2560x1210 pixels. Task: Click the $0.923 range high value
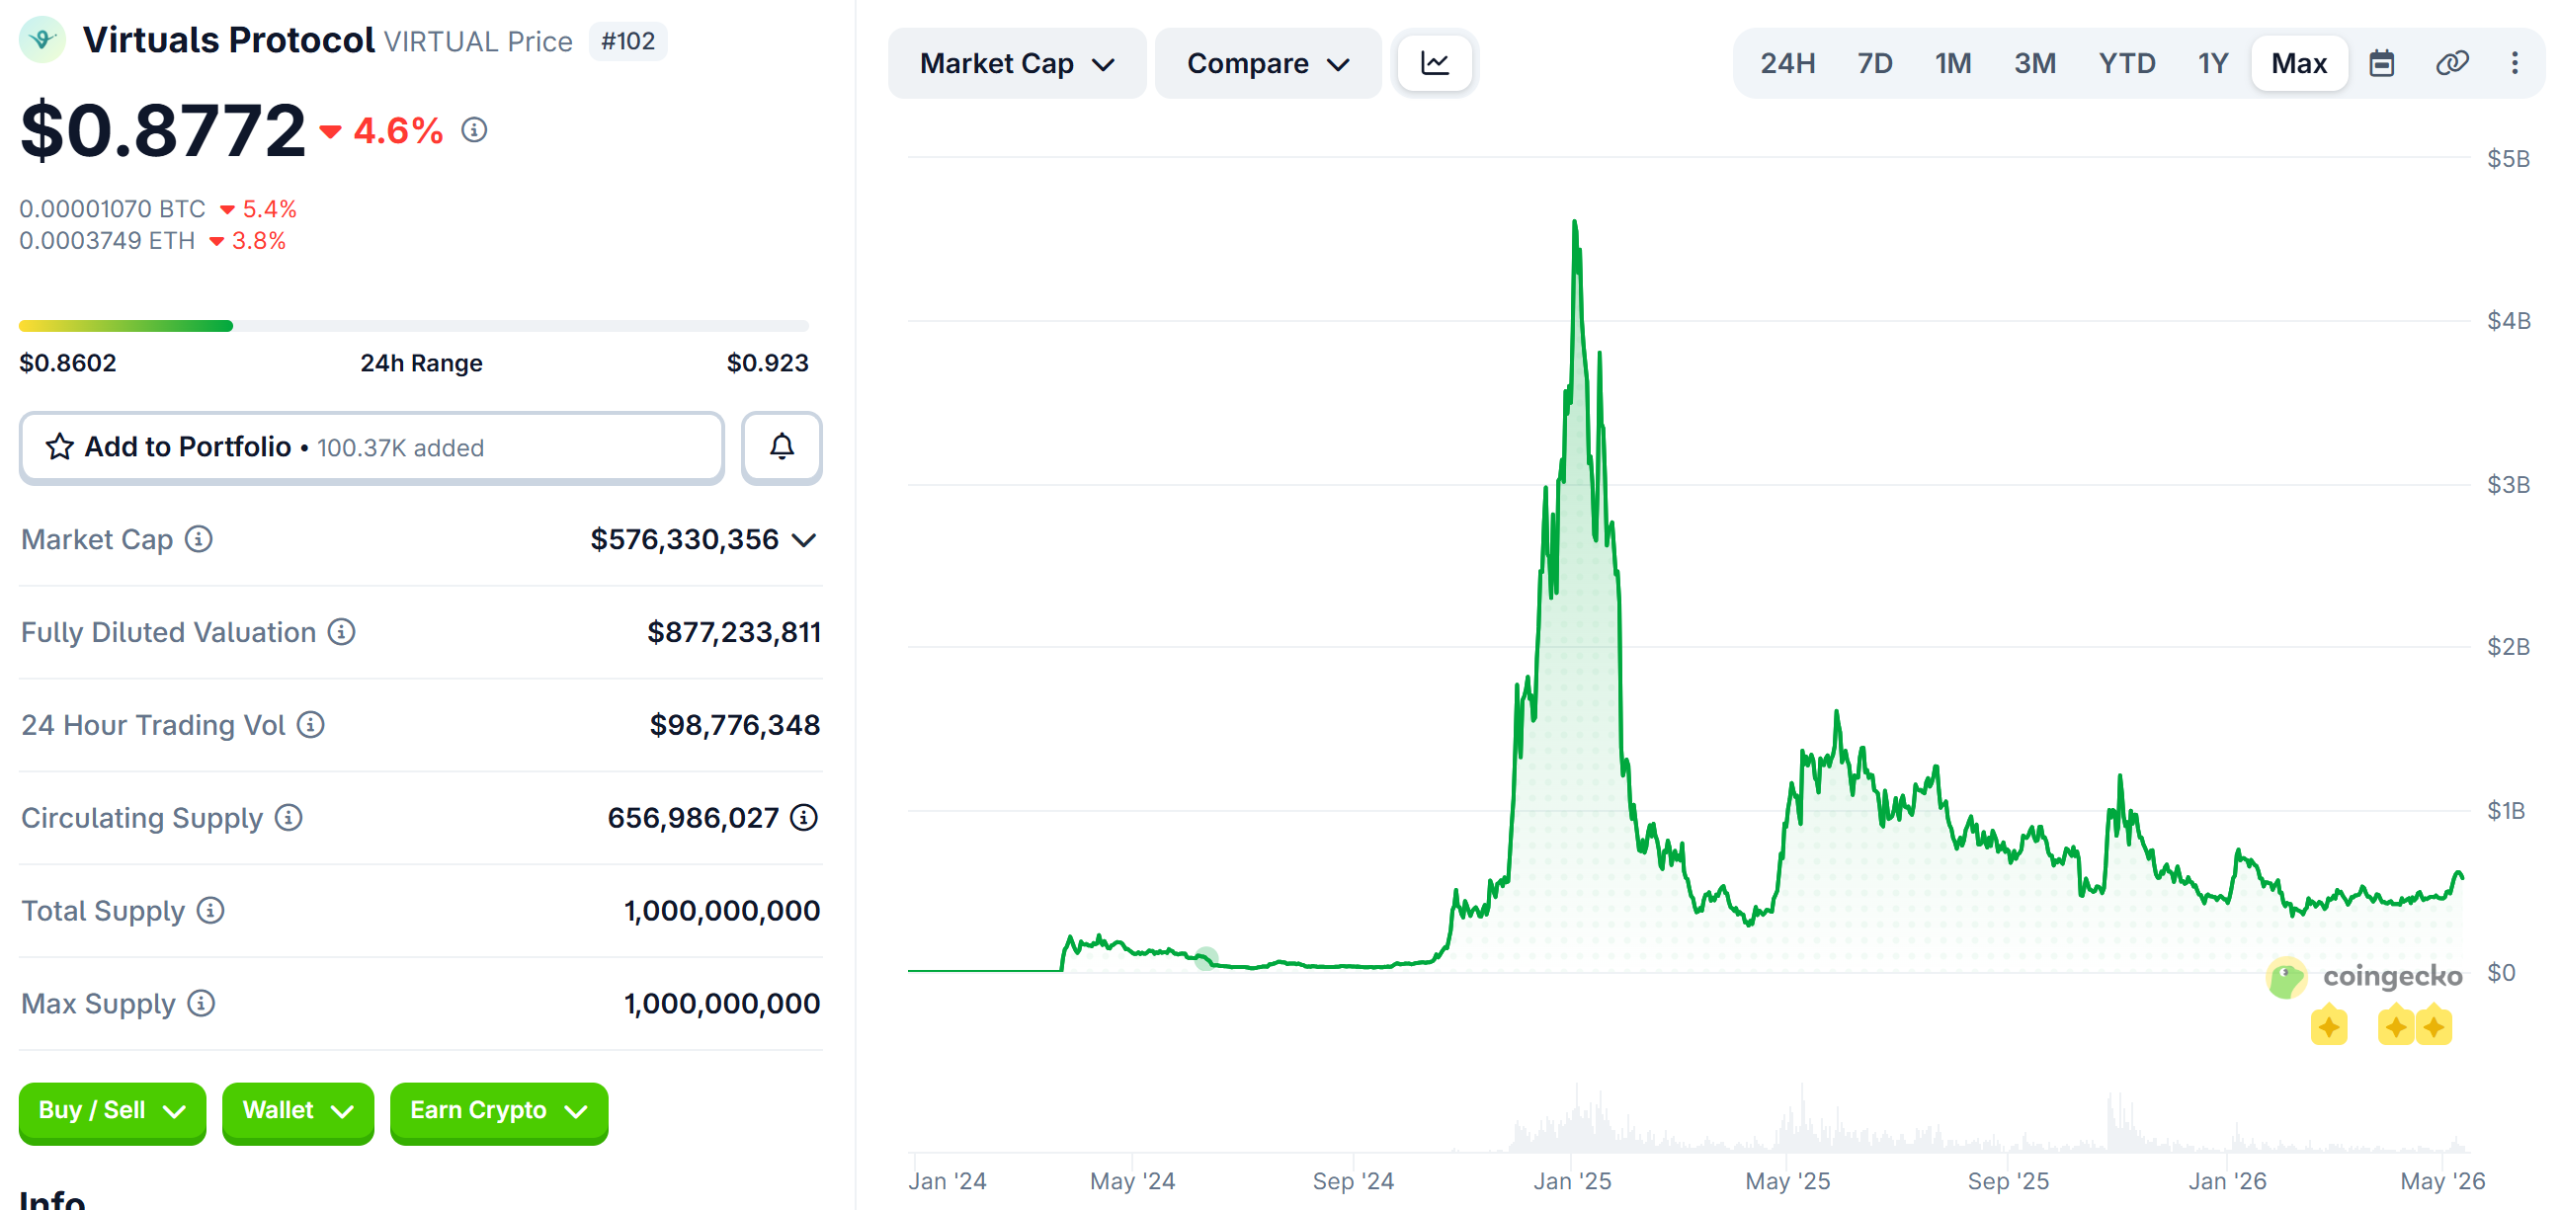pyautogui.click(x=767, y=362)
